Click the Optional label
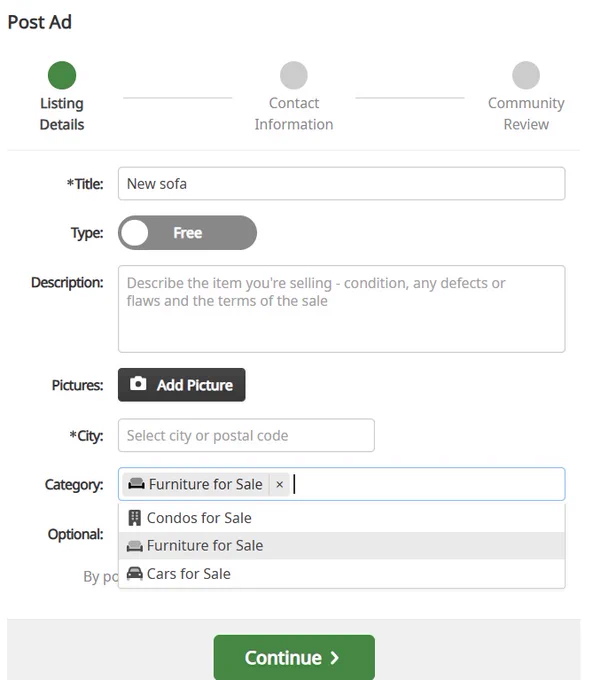593x680 pixels. coord(75,534)
